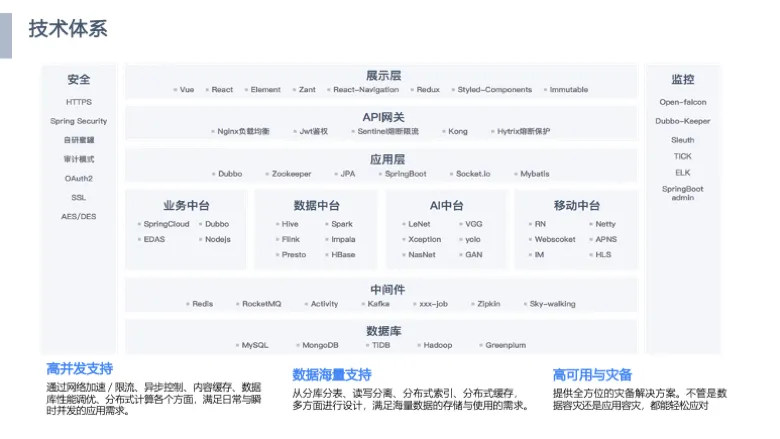Select the '移动中台' box heading

577,205
